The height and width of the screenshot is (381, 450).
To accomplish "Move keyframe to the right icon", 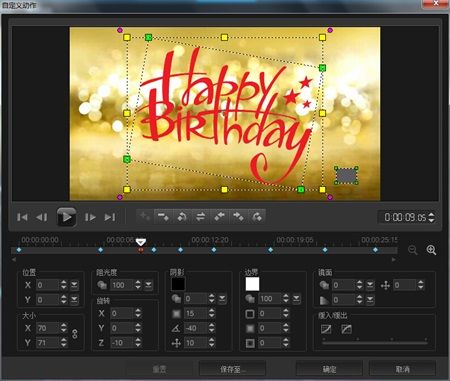I will pyautogui.click(x=238, y=217).
